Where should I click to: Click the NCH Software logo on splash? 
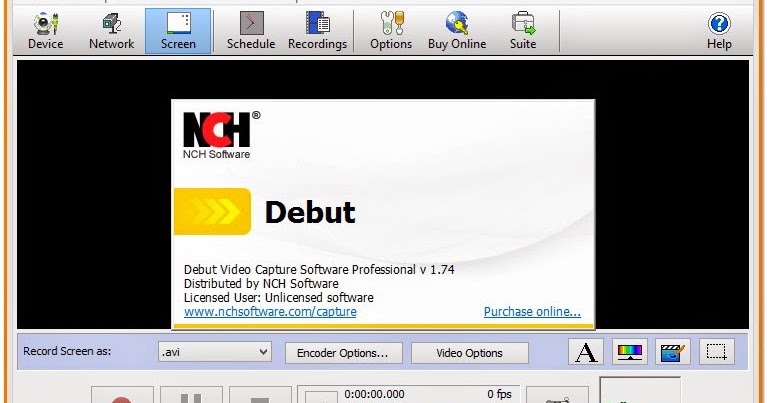[221, 135]
